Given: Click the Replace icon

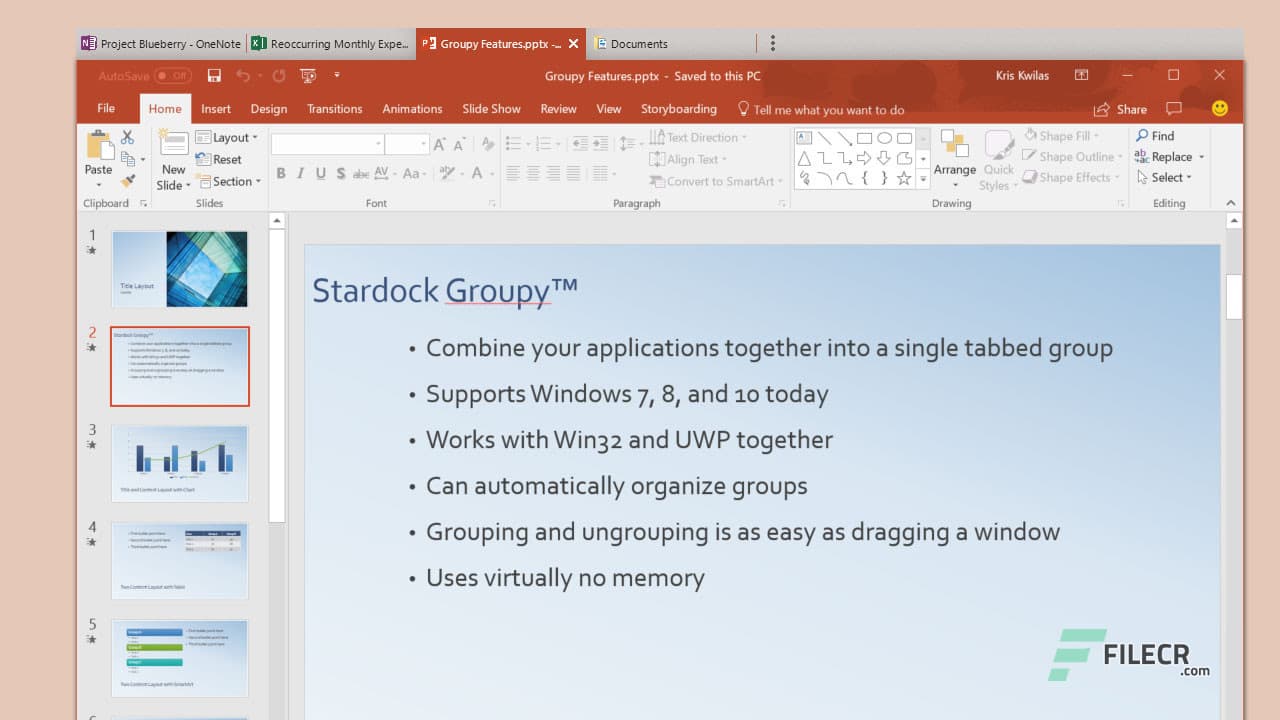Looking at the screenshot, I should point(1168,157).
